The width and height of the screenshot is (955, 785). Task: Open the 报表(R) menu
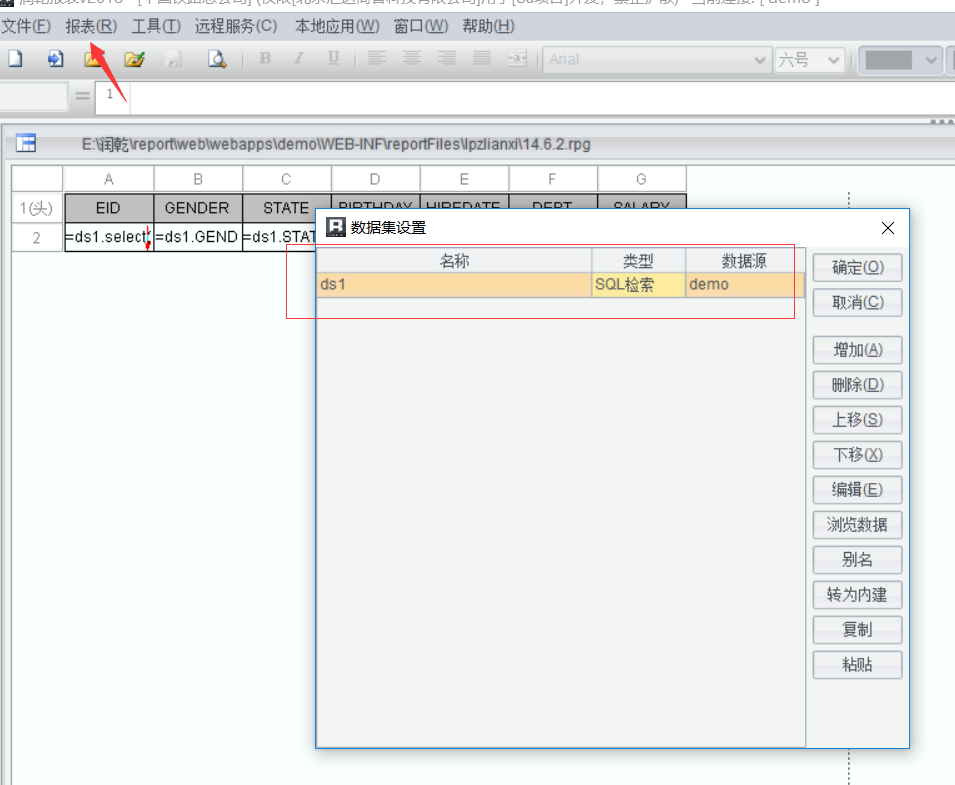[x=90, y=26]
